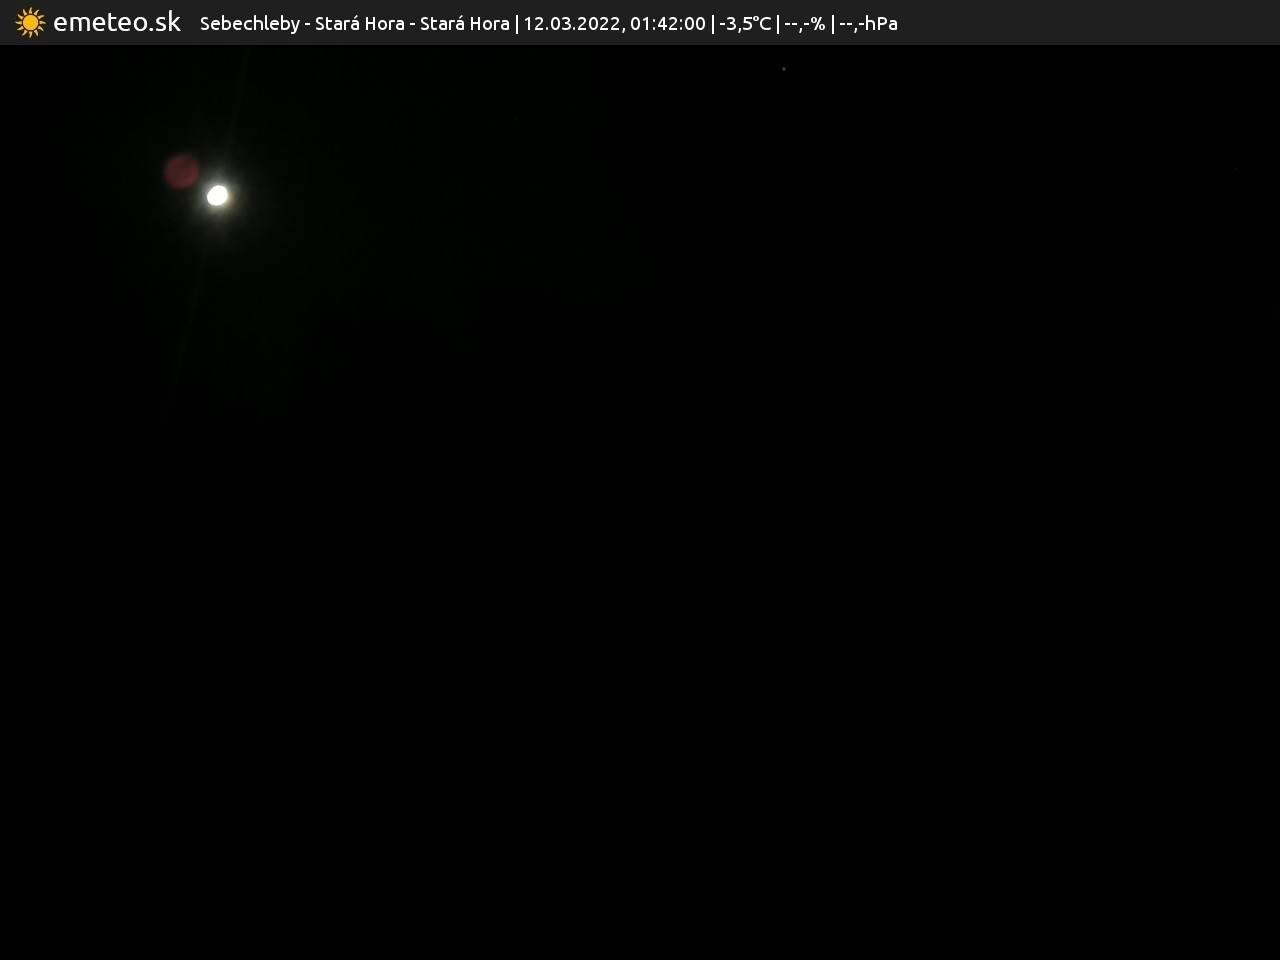Click the separator between time and temperature
Screen dimensions: 1280x960
tap(713, 23)
